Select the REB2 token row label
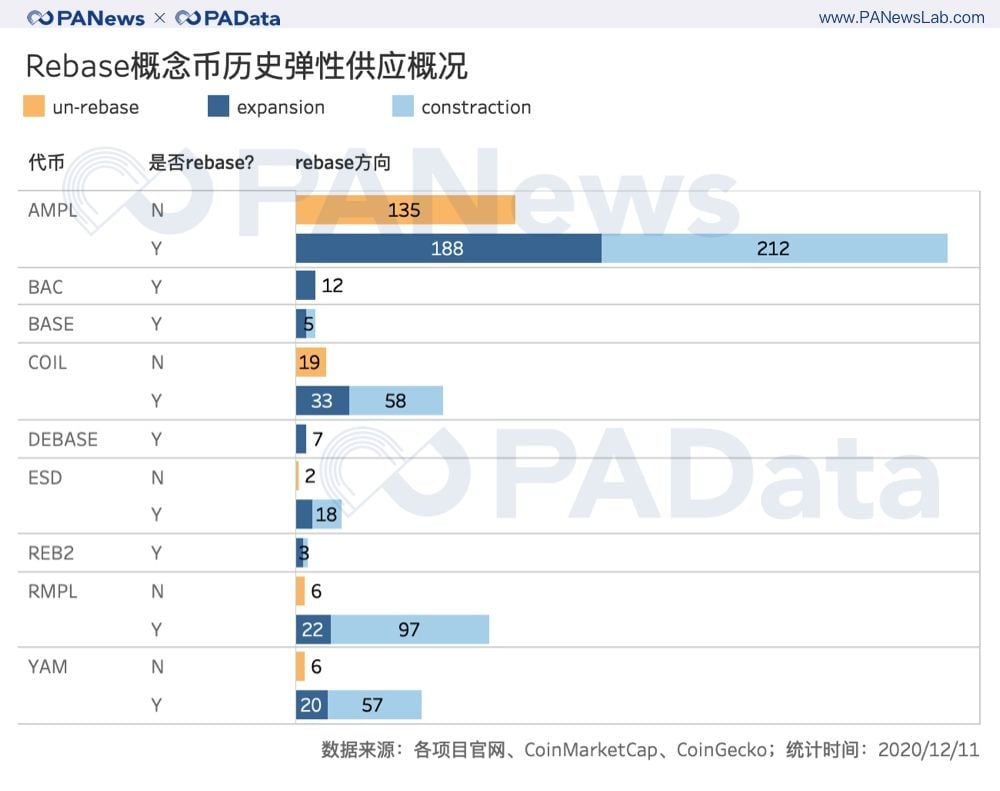Screen dimensions: 1000x791 (52, 553)
